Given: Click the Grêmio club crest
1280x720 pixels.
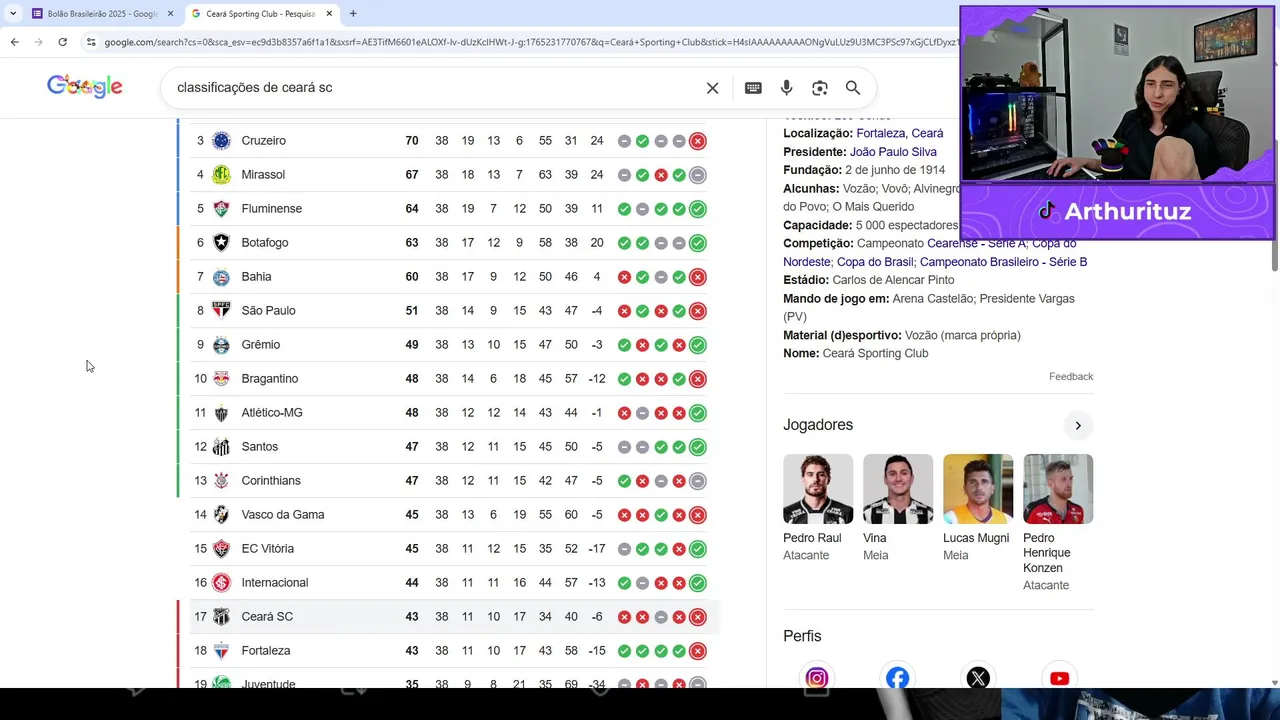Looking at the screenshot, I should point(221,345).
